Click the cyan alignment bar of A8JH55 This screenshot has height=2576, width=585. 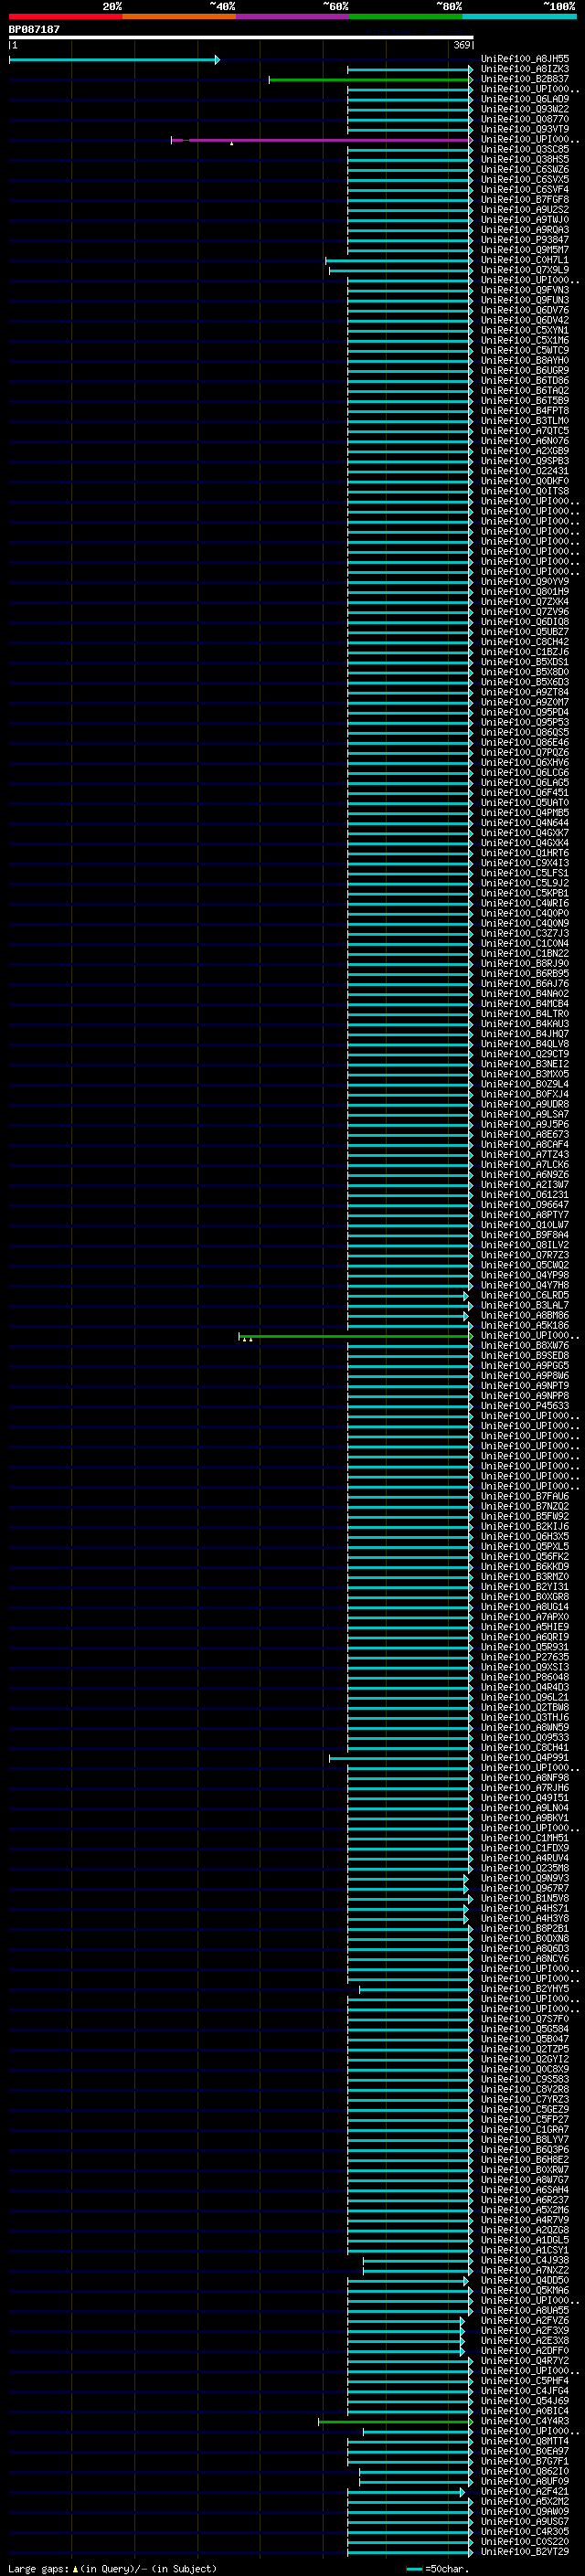[114, 60]
